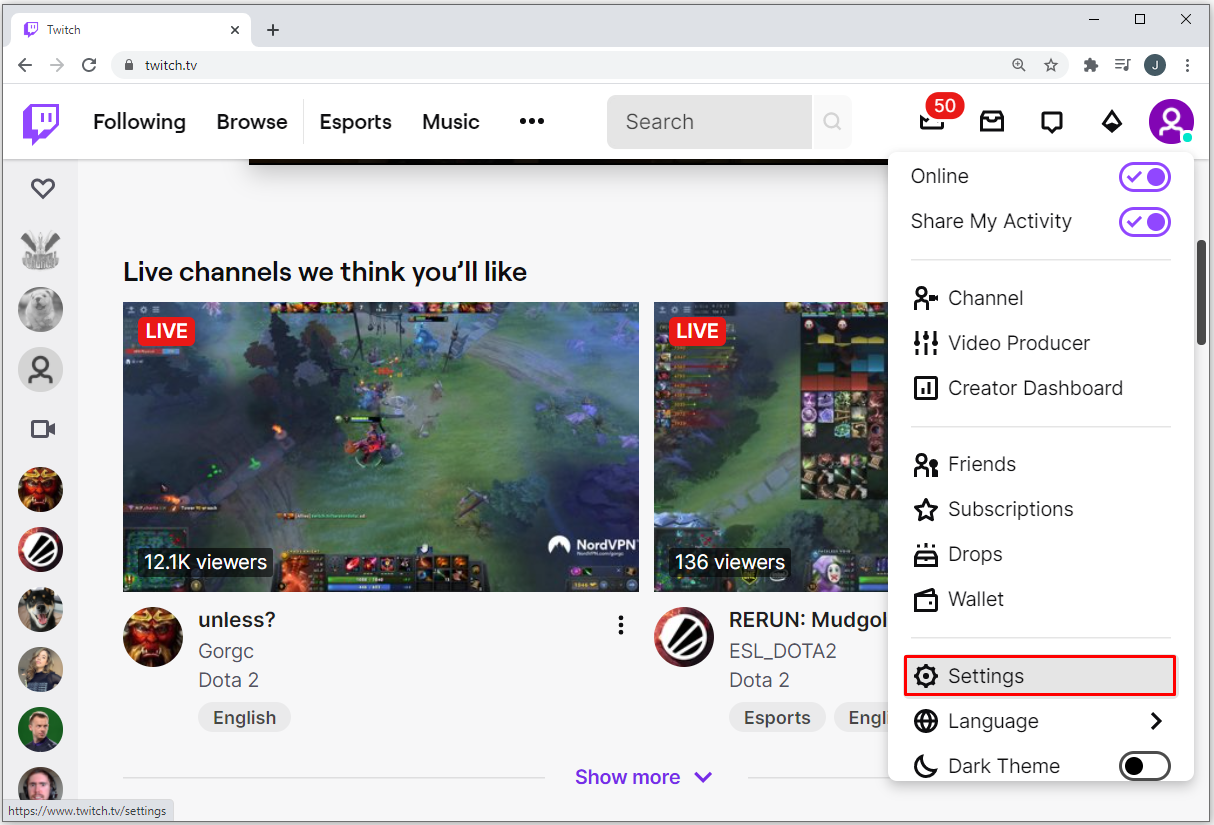
Task: Click in the Twitch search field
Action: pyautogui.click(x=709, y=122)
